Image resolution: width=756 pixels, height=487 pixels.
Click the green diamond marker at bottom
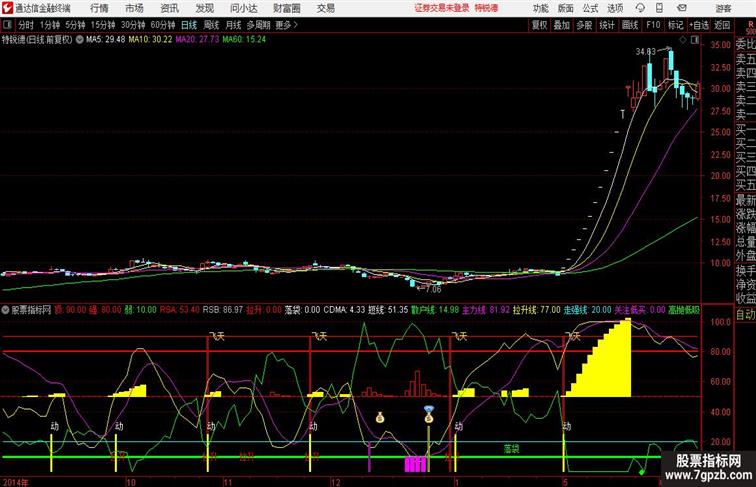pos(641,471)
